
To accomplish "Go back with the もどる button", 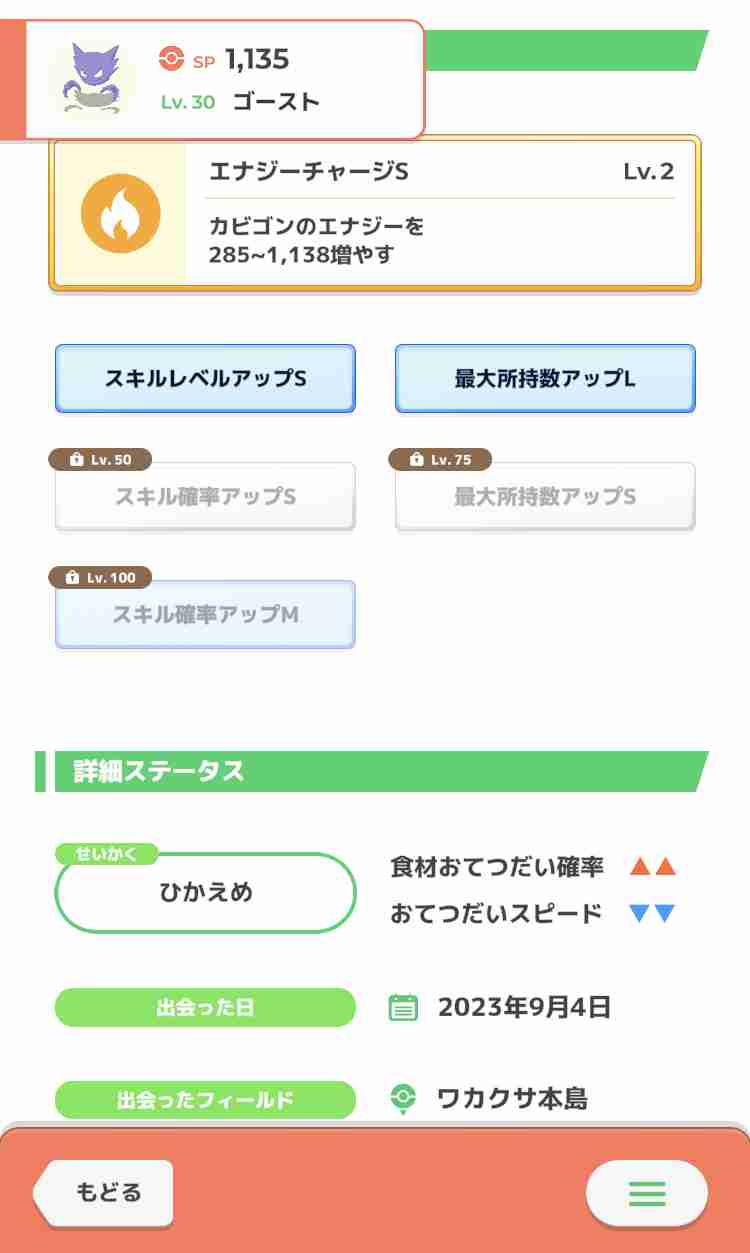I will (104, 1192).
